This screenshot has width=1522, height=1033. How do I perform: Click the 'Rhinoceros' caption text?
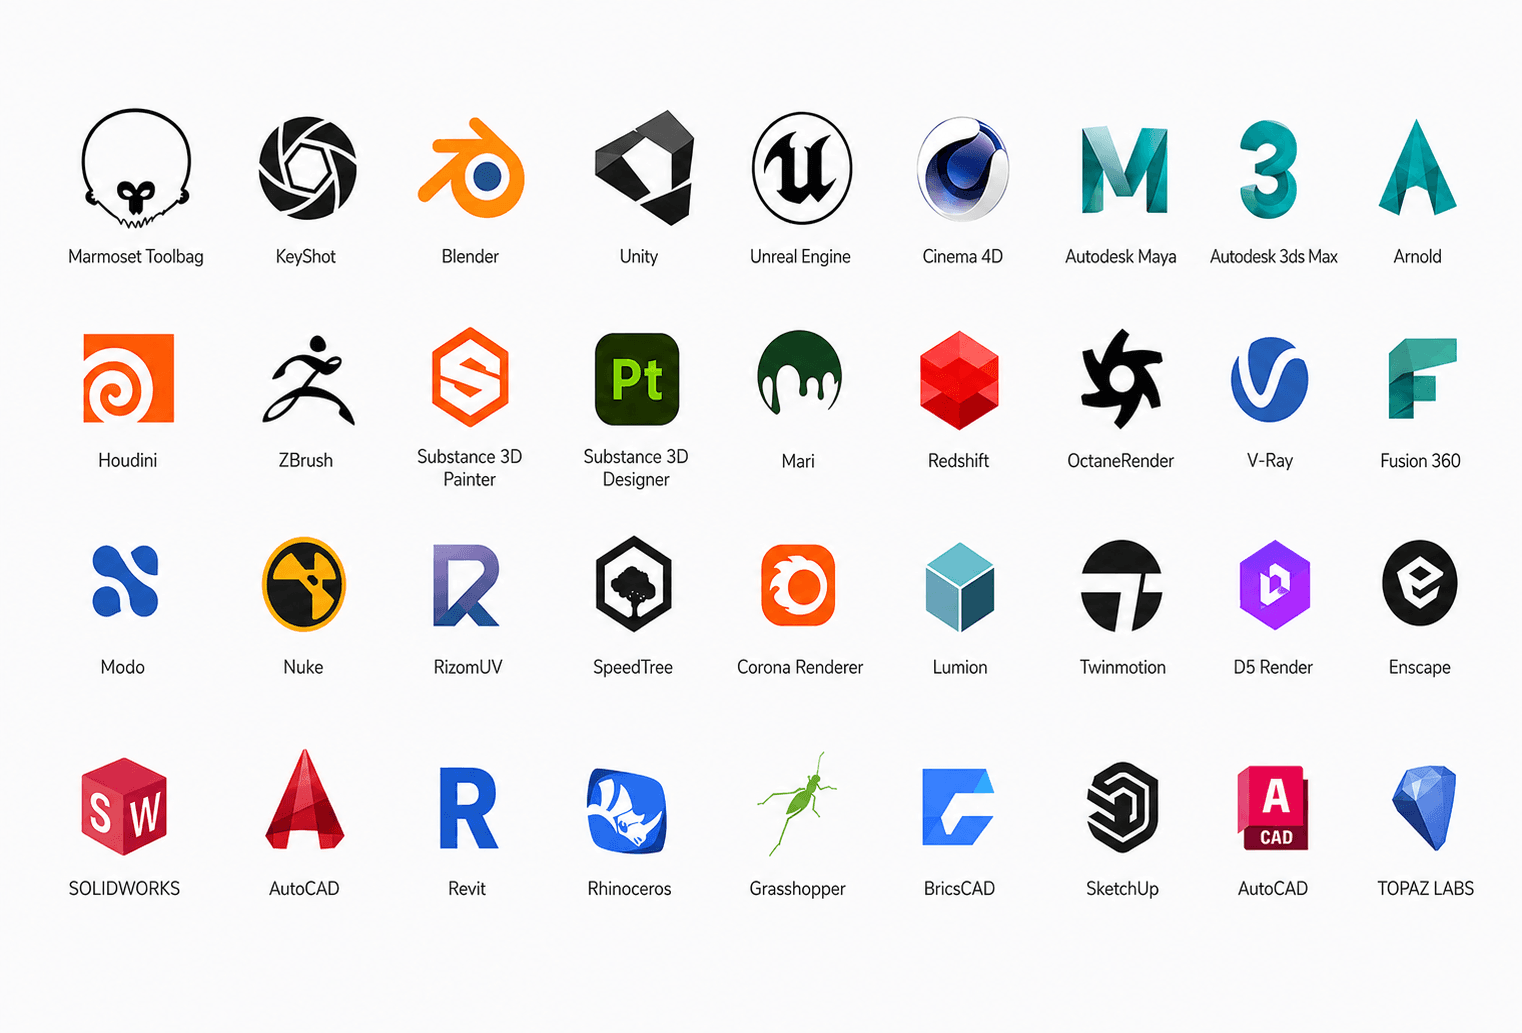(x=630, y=889)
